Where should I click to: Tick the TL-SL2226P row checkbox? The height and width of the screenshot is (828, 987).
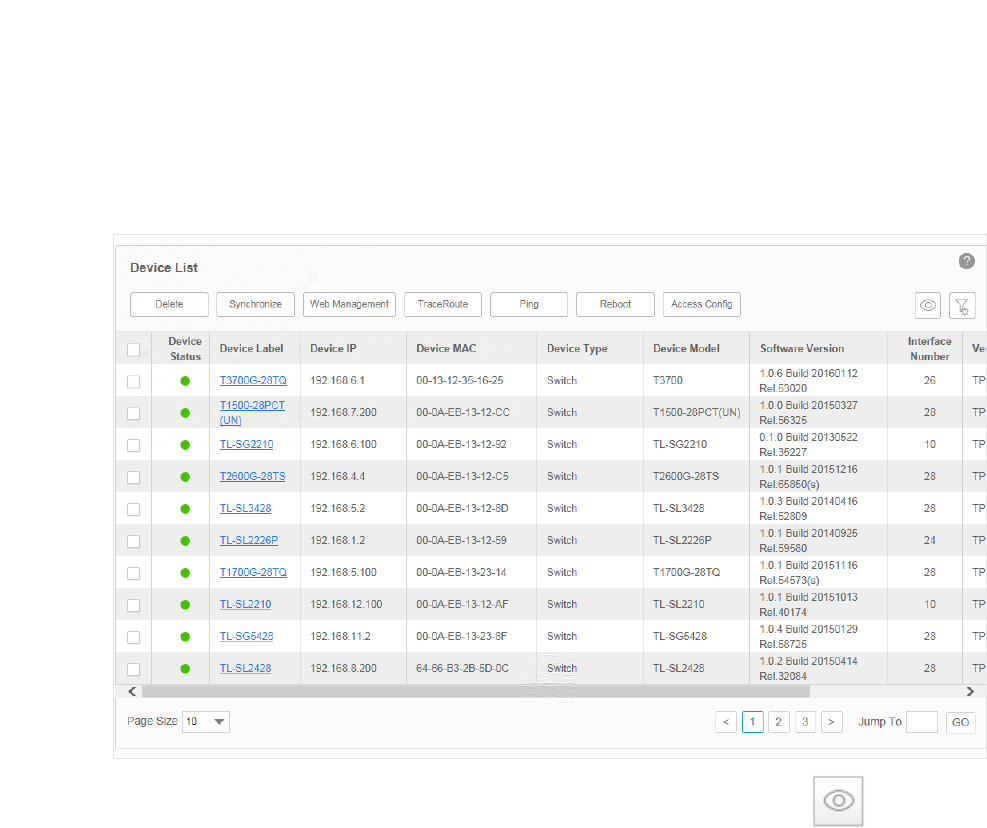point(133,542)
